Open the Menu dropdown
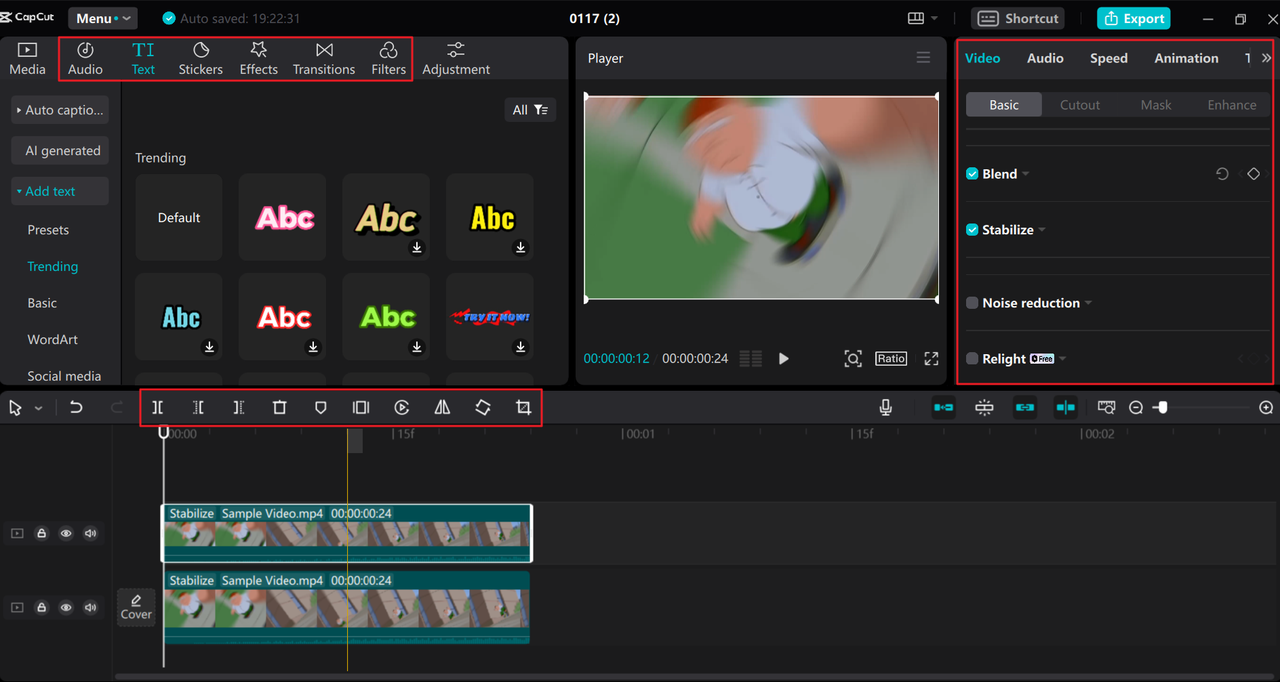1280x682 pixels. tap(103, 18)
